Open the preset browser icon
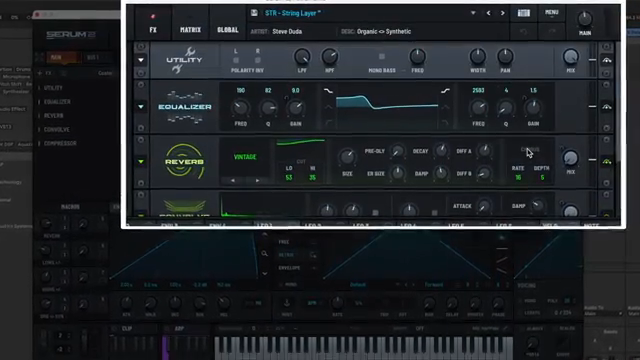Screen dimensions: 640x360 pyautogui.click(x=524, y=13)
